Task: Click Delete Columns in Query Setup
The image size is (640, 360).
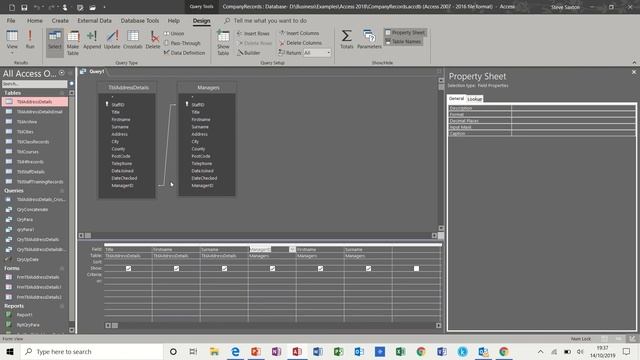Action: [x=300, y=43]
